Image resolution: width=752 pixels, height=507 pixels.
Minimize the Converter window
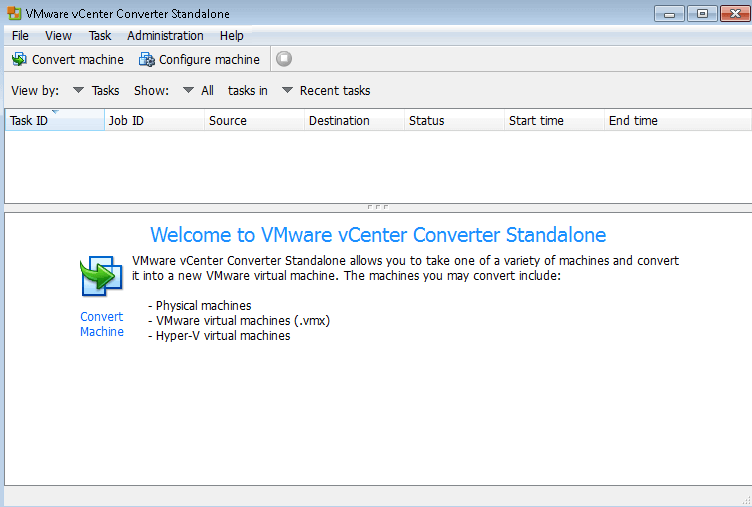click(670, 14)
